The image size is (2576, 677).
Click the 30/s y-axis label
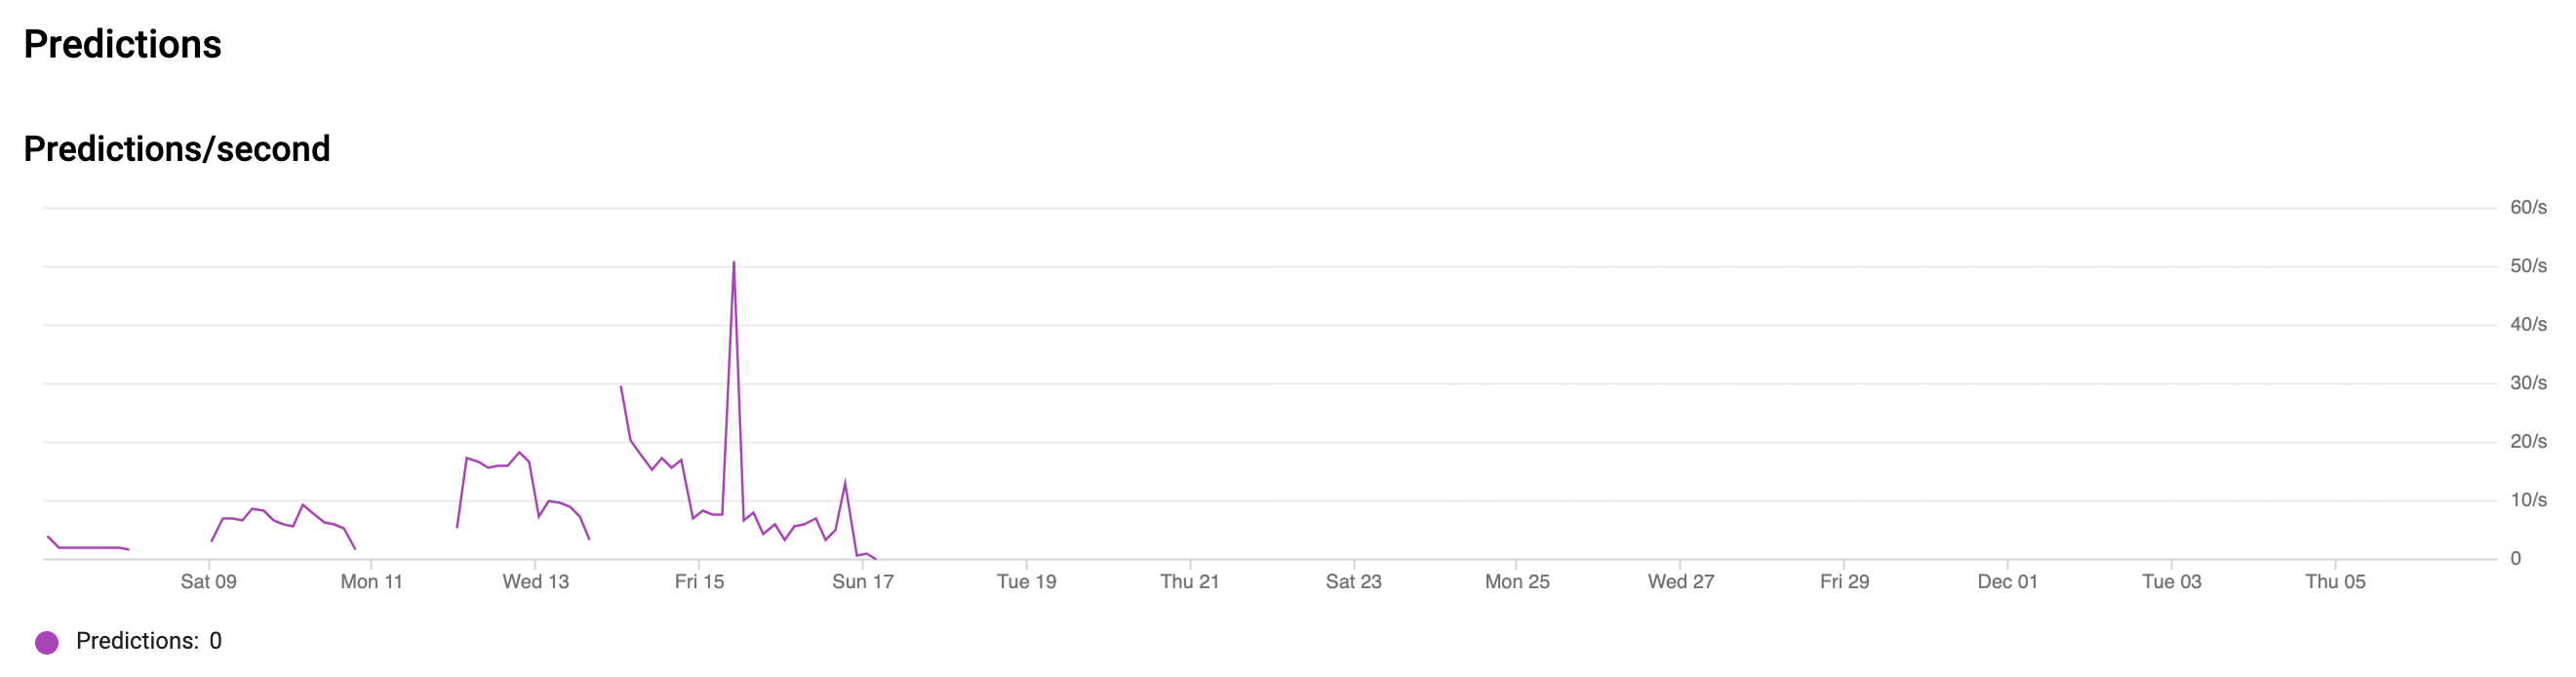[x=2528, y=383]
